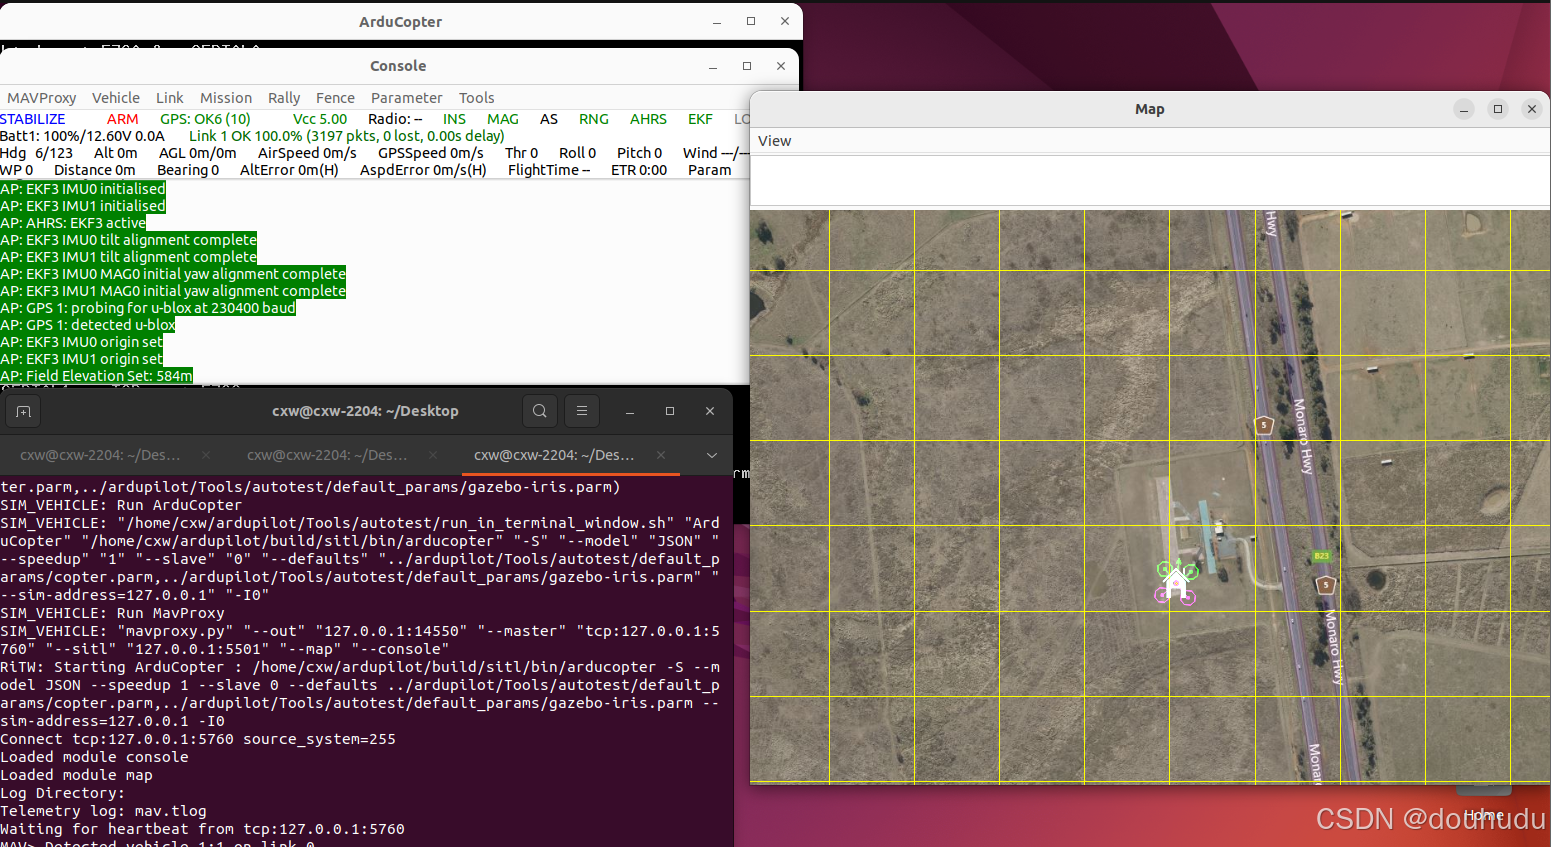1551x847 pixels.
Task: Open terminal search with the magnifier icon
Action: [539, 411]
